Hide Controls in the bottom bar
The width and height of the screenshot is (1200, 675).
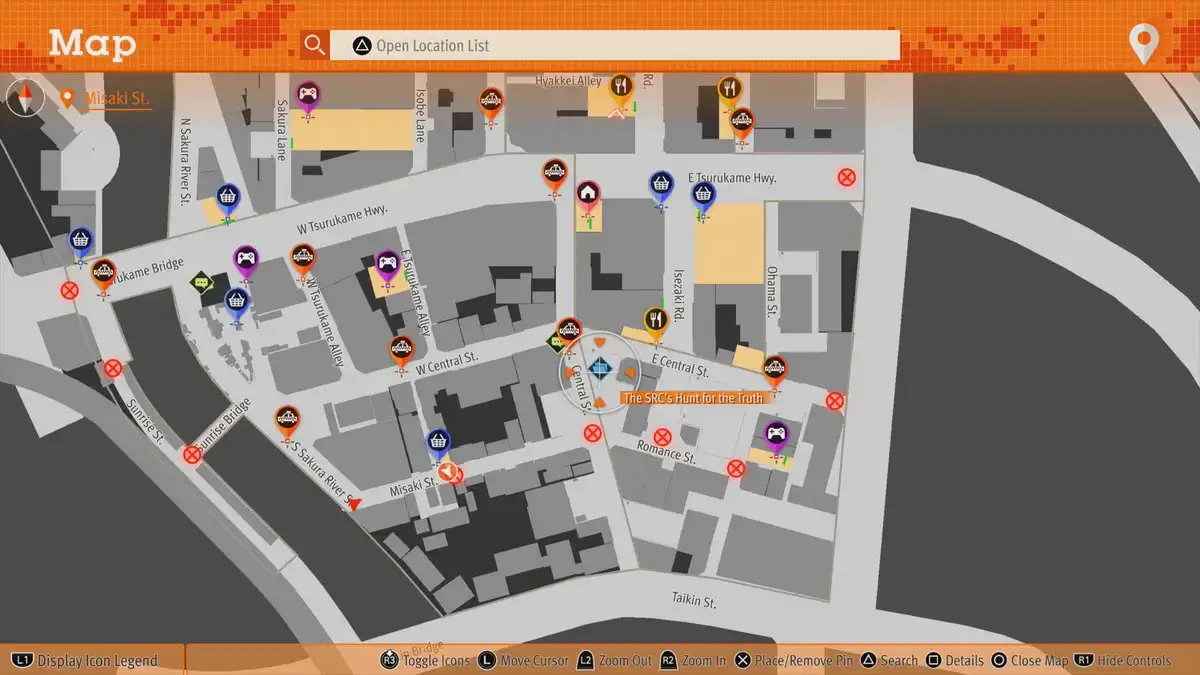(x=1123, y=661)
